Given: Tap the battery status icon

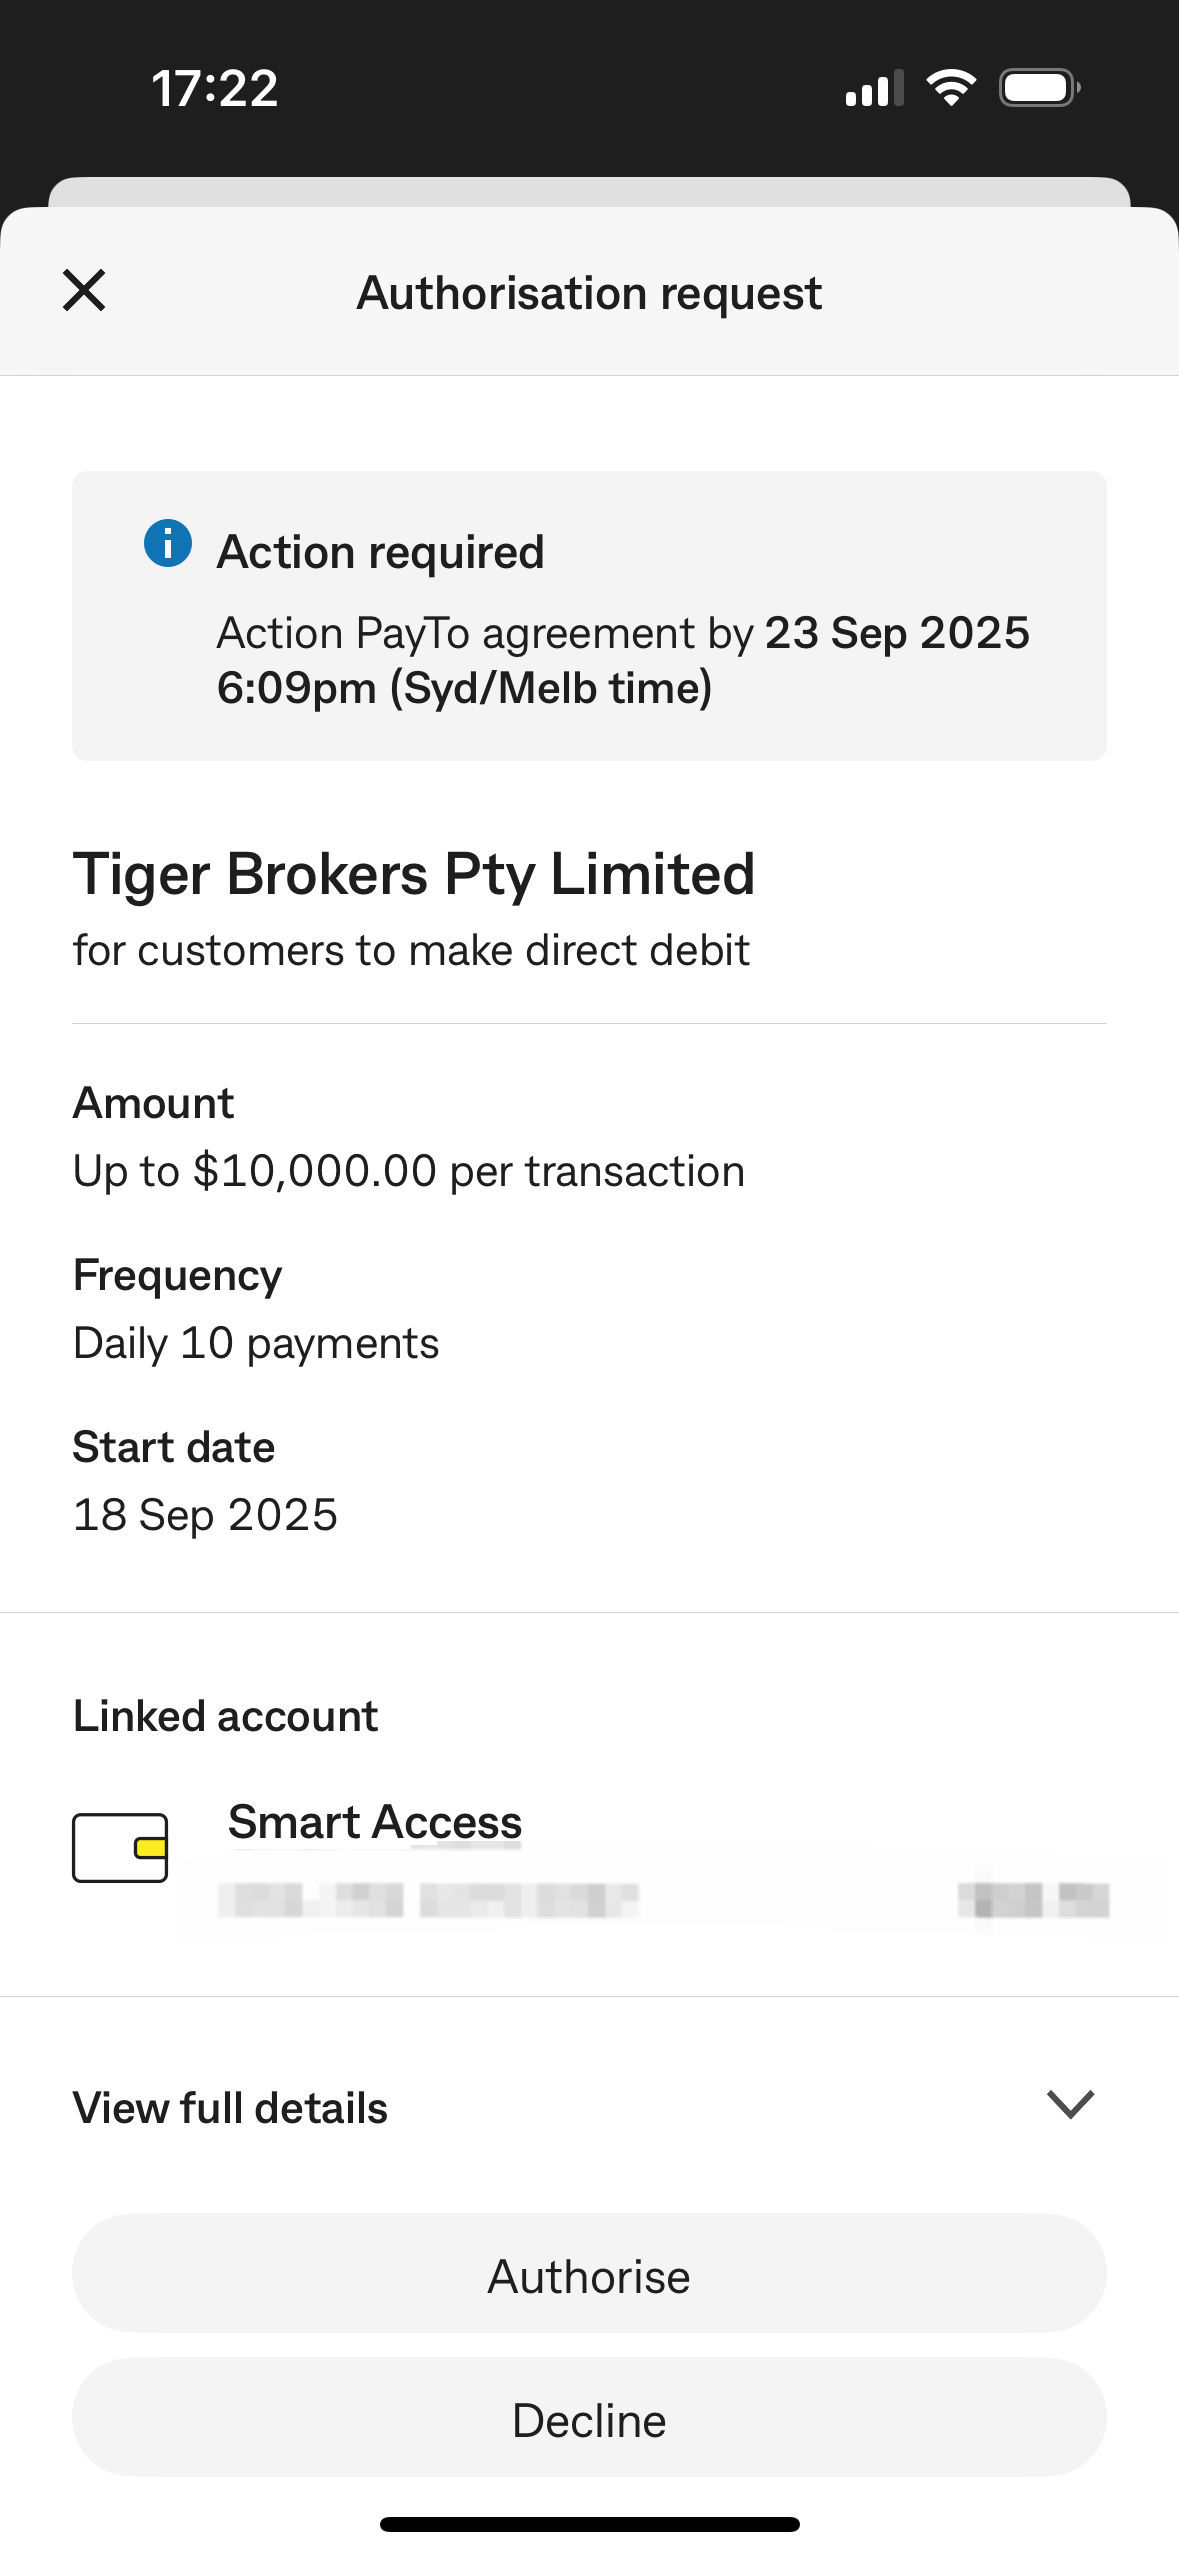Looking at the screenshot, I should coord(1039,88).
